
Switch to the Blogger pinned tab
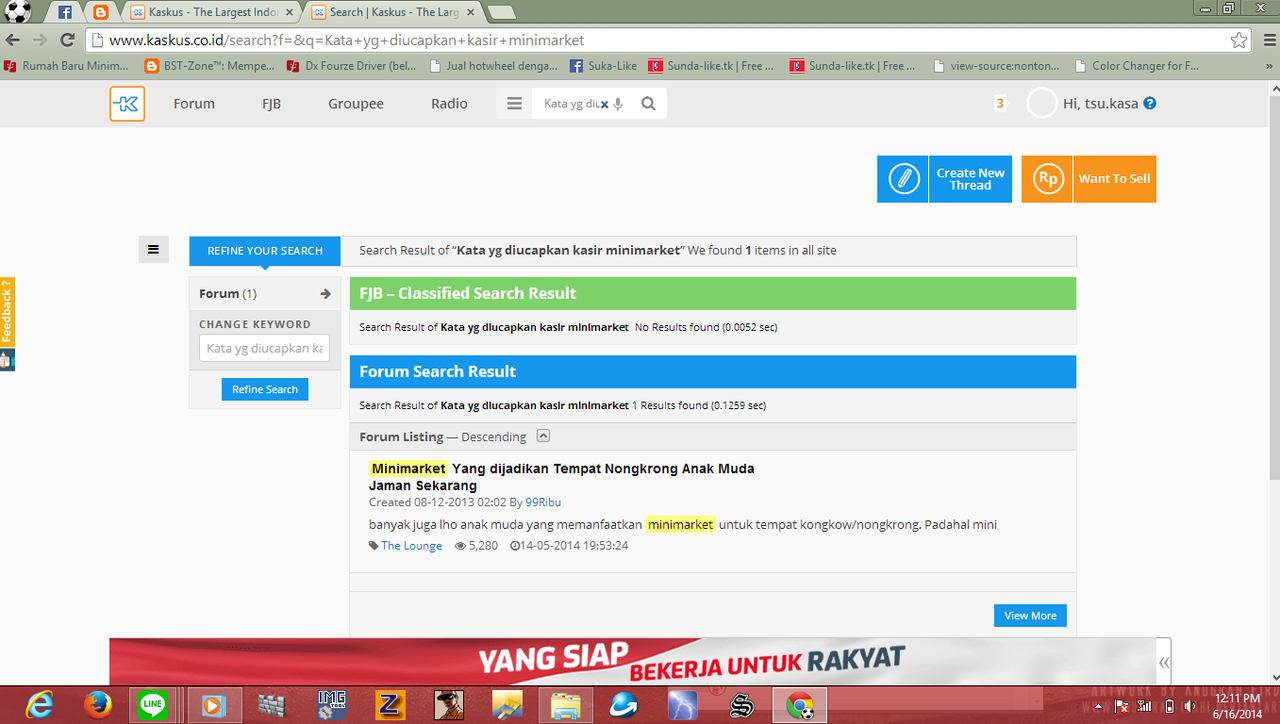99,12
